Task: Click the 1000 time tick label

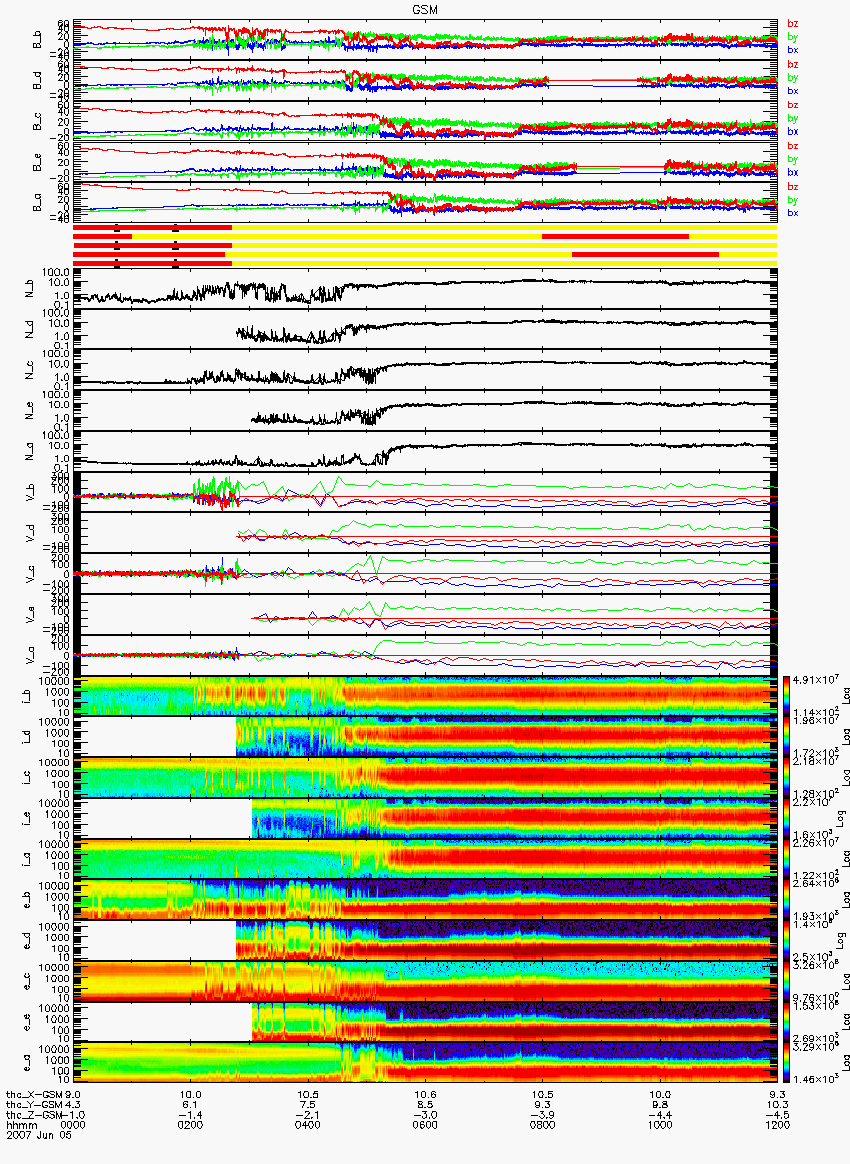Action: 660,1125
